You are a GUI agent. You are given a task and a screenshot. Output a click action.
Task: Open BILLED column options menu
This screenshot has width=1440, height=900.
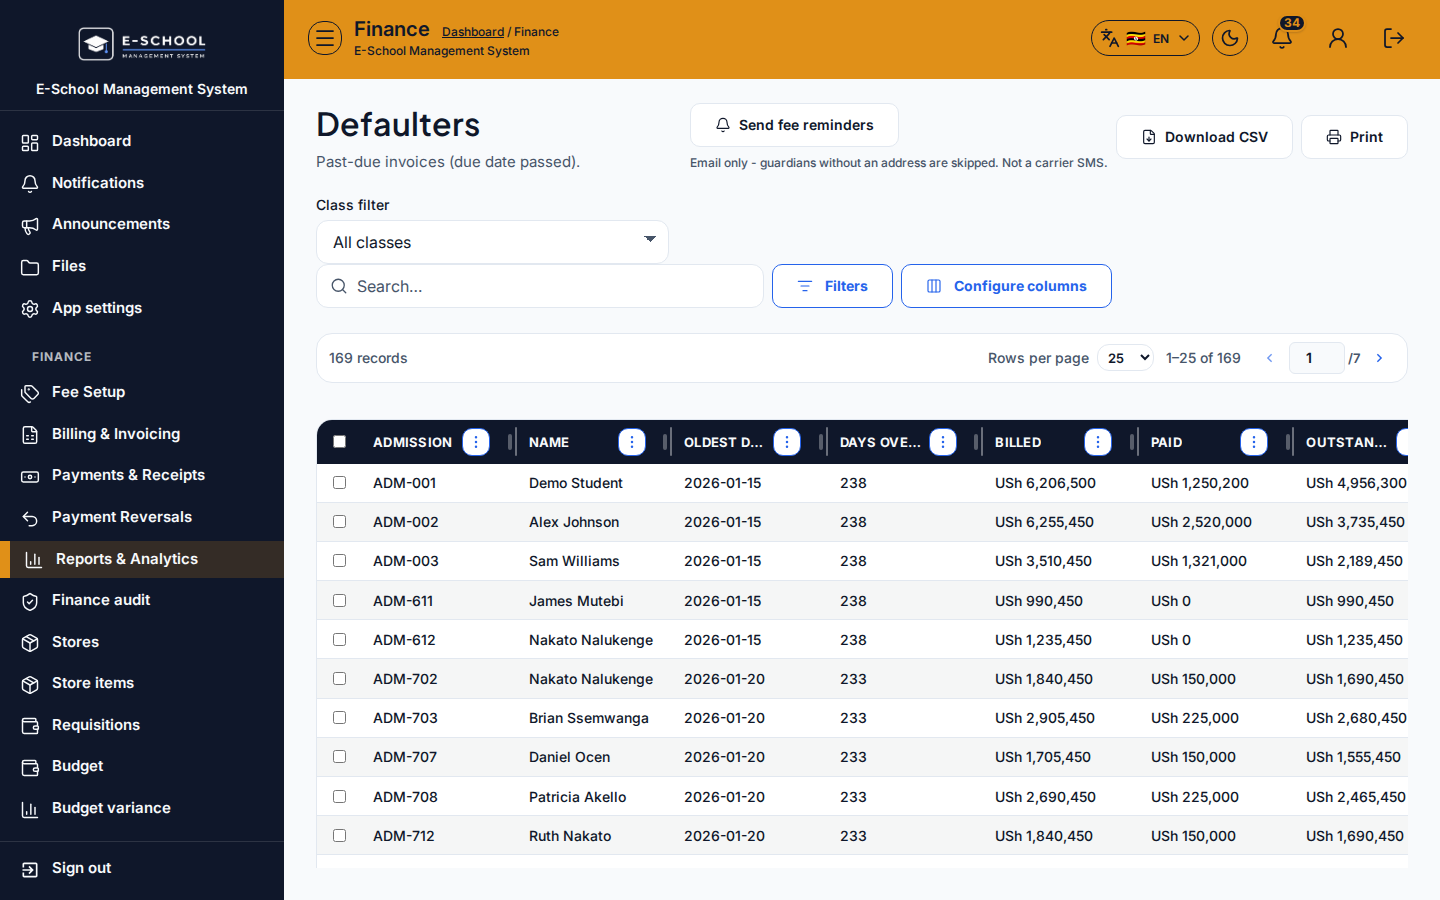click(1098, 442)
